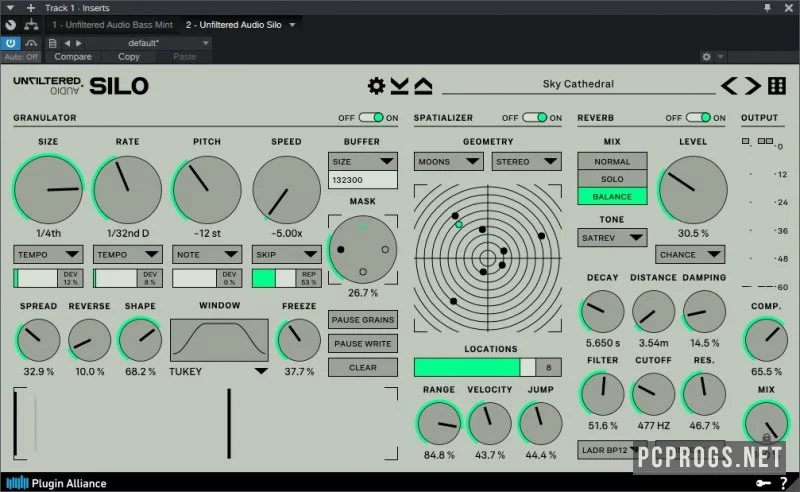Click the reverb LEVEL knob

tap(693, 190)
